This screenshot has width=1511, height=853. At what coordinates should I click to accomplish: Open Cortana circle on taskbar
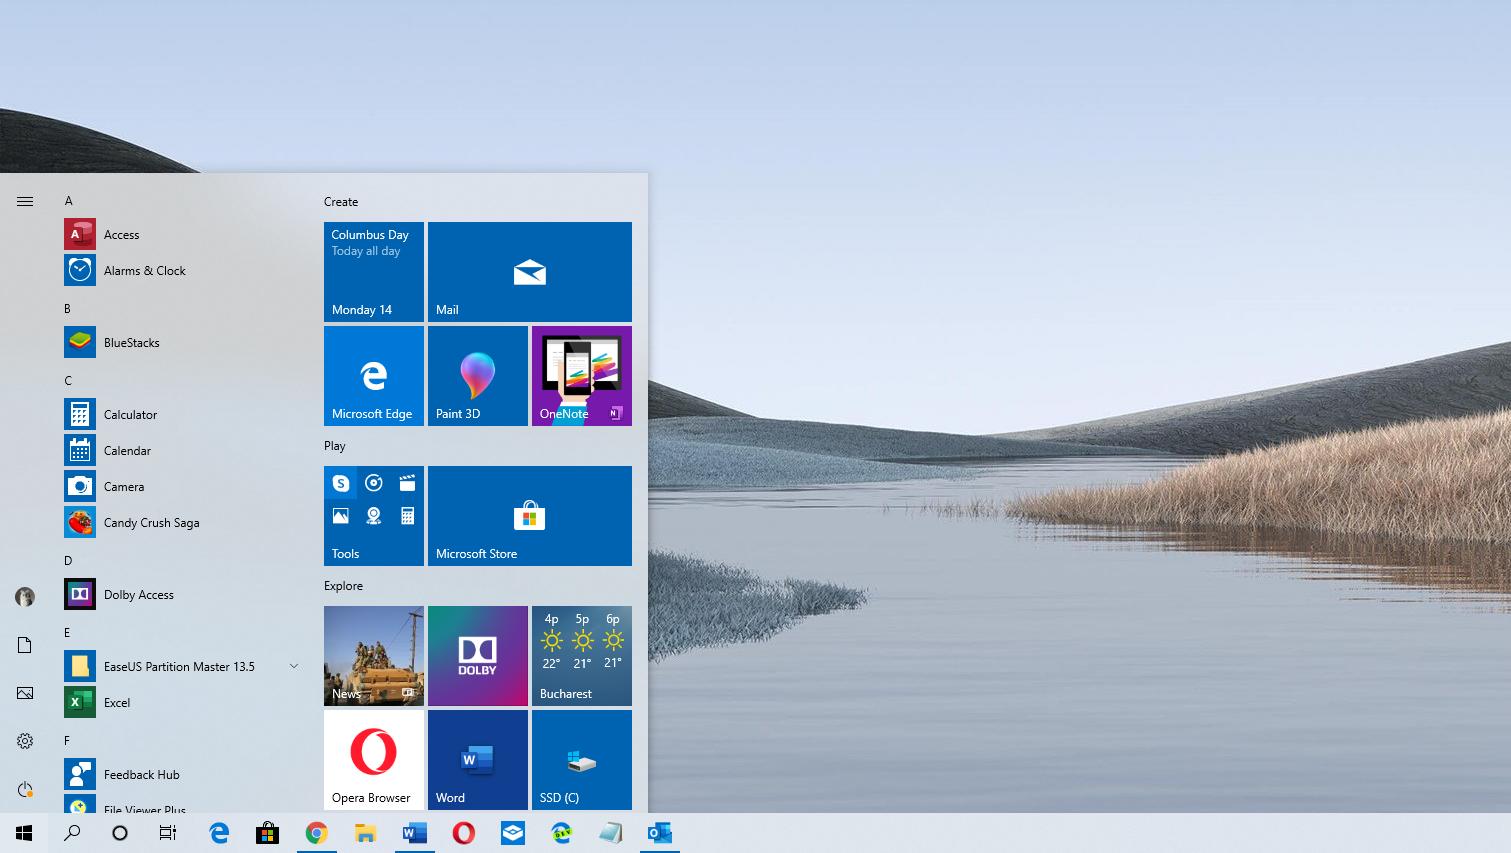pos(120,833)
